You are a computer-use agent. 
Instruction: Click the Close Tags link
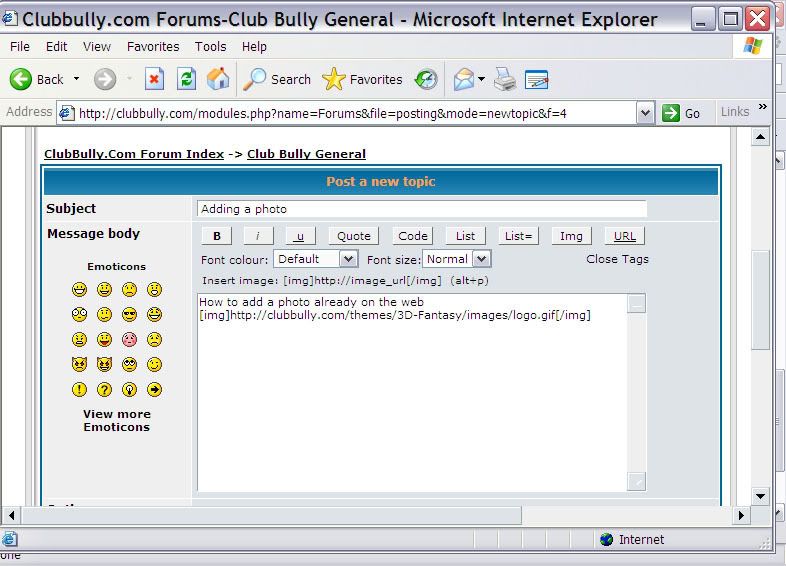click(x=617, y=259)
